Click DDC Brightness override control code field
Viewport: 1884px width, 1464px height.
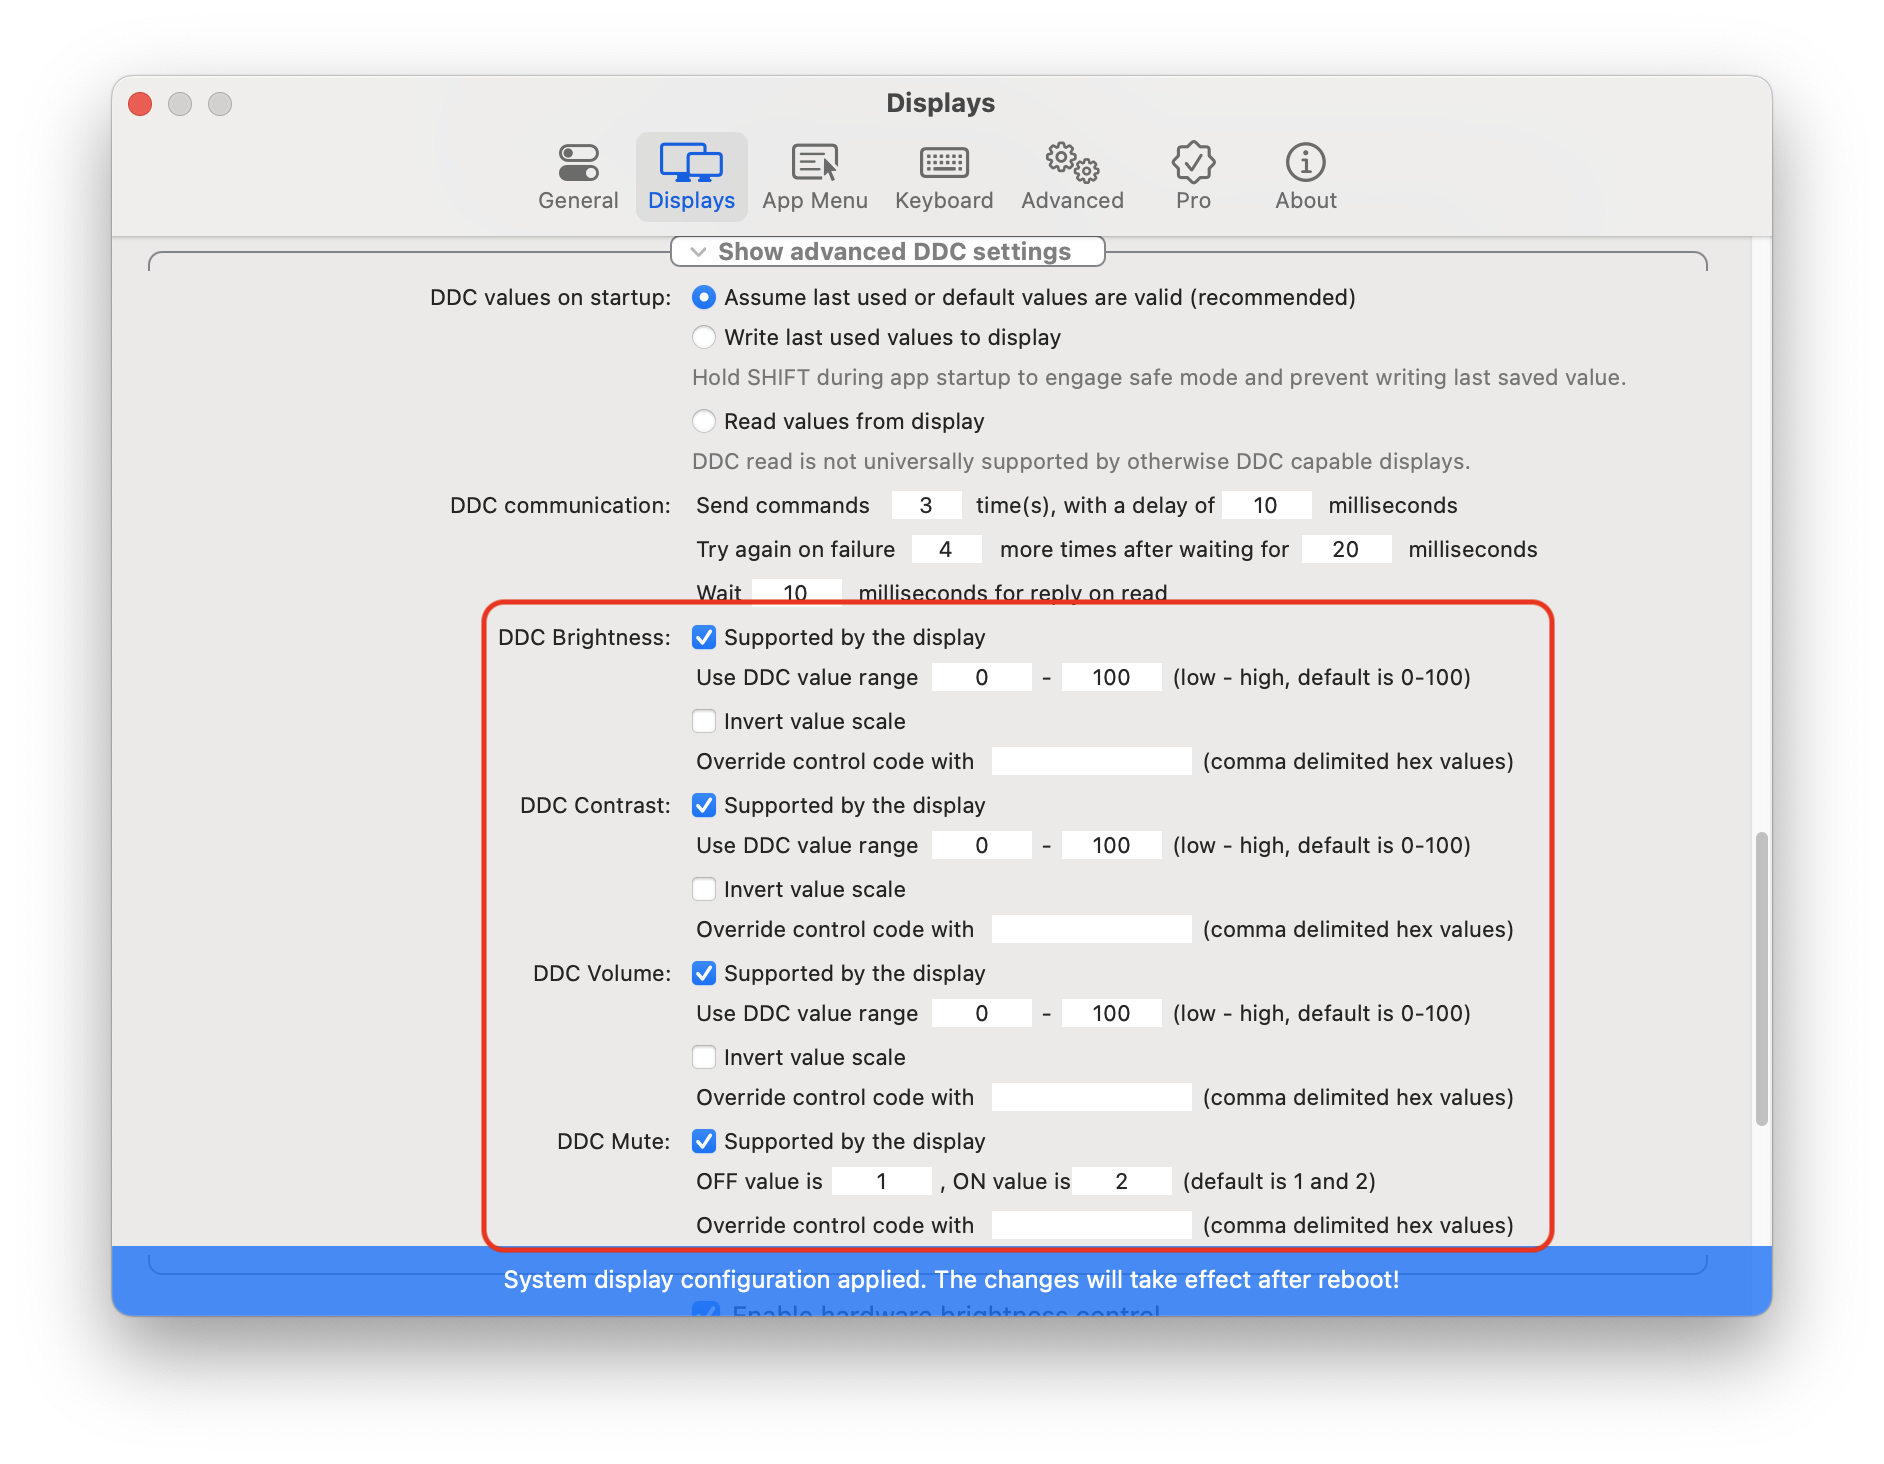[x=1090, y=761]
